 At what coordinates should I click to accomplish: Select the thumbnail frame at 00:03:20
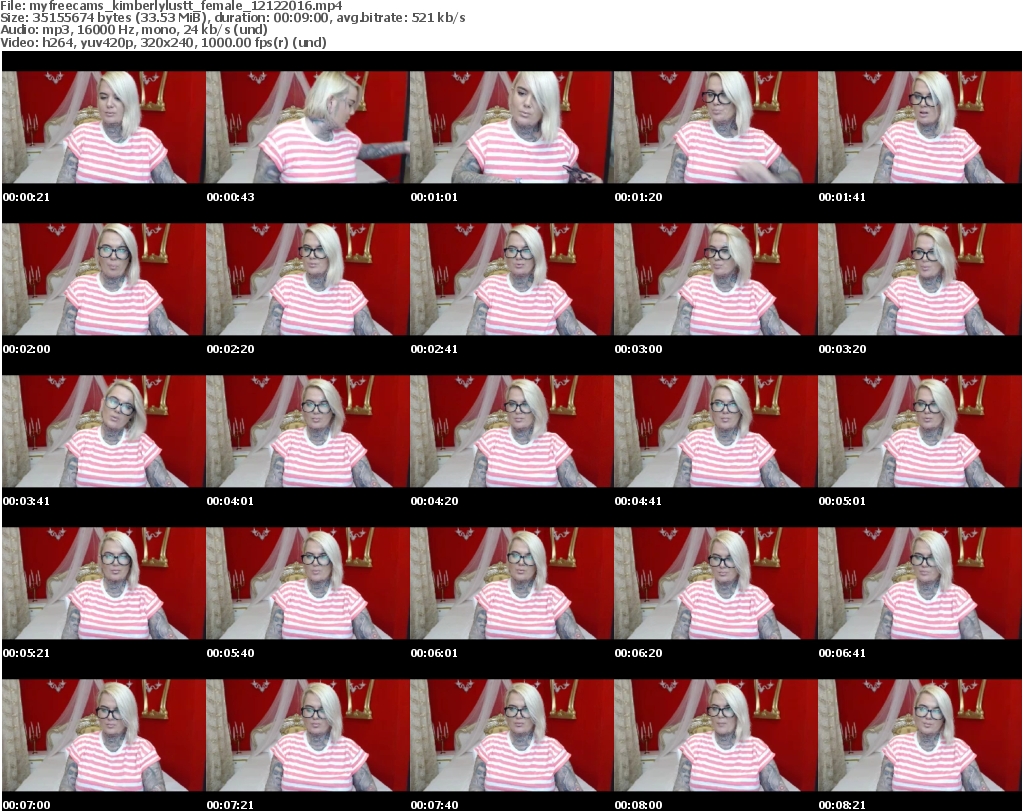tap(920, 279)
